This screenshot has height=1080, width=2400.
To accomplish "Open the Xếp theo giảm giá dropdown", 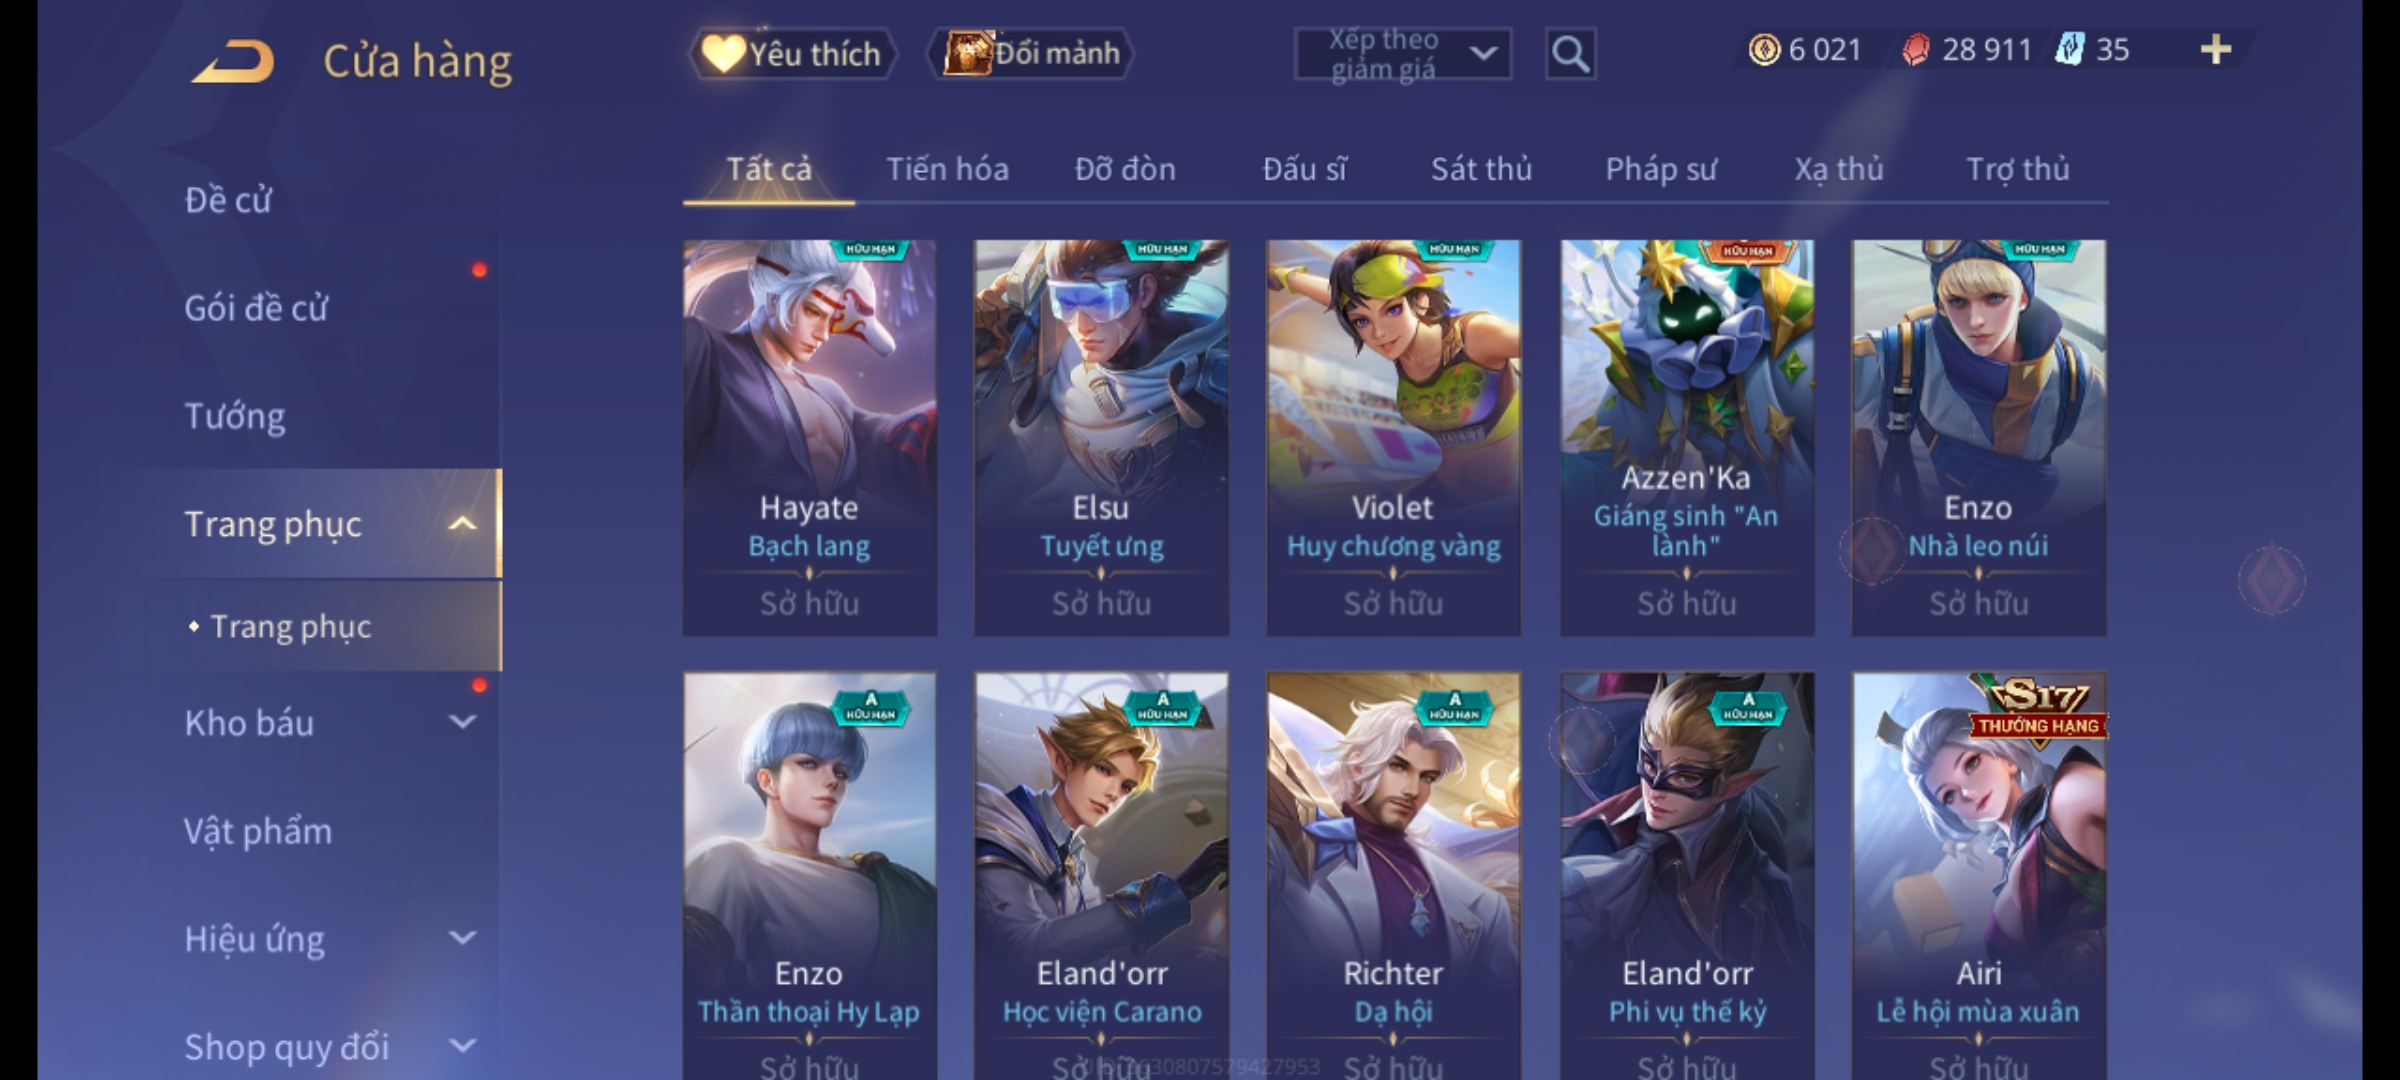I will point(1403,54).
